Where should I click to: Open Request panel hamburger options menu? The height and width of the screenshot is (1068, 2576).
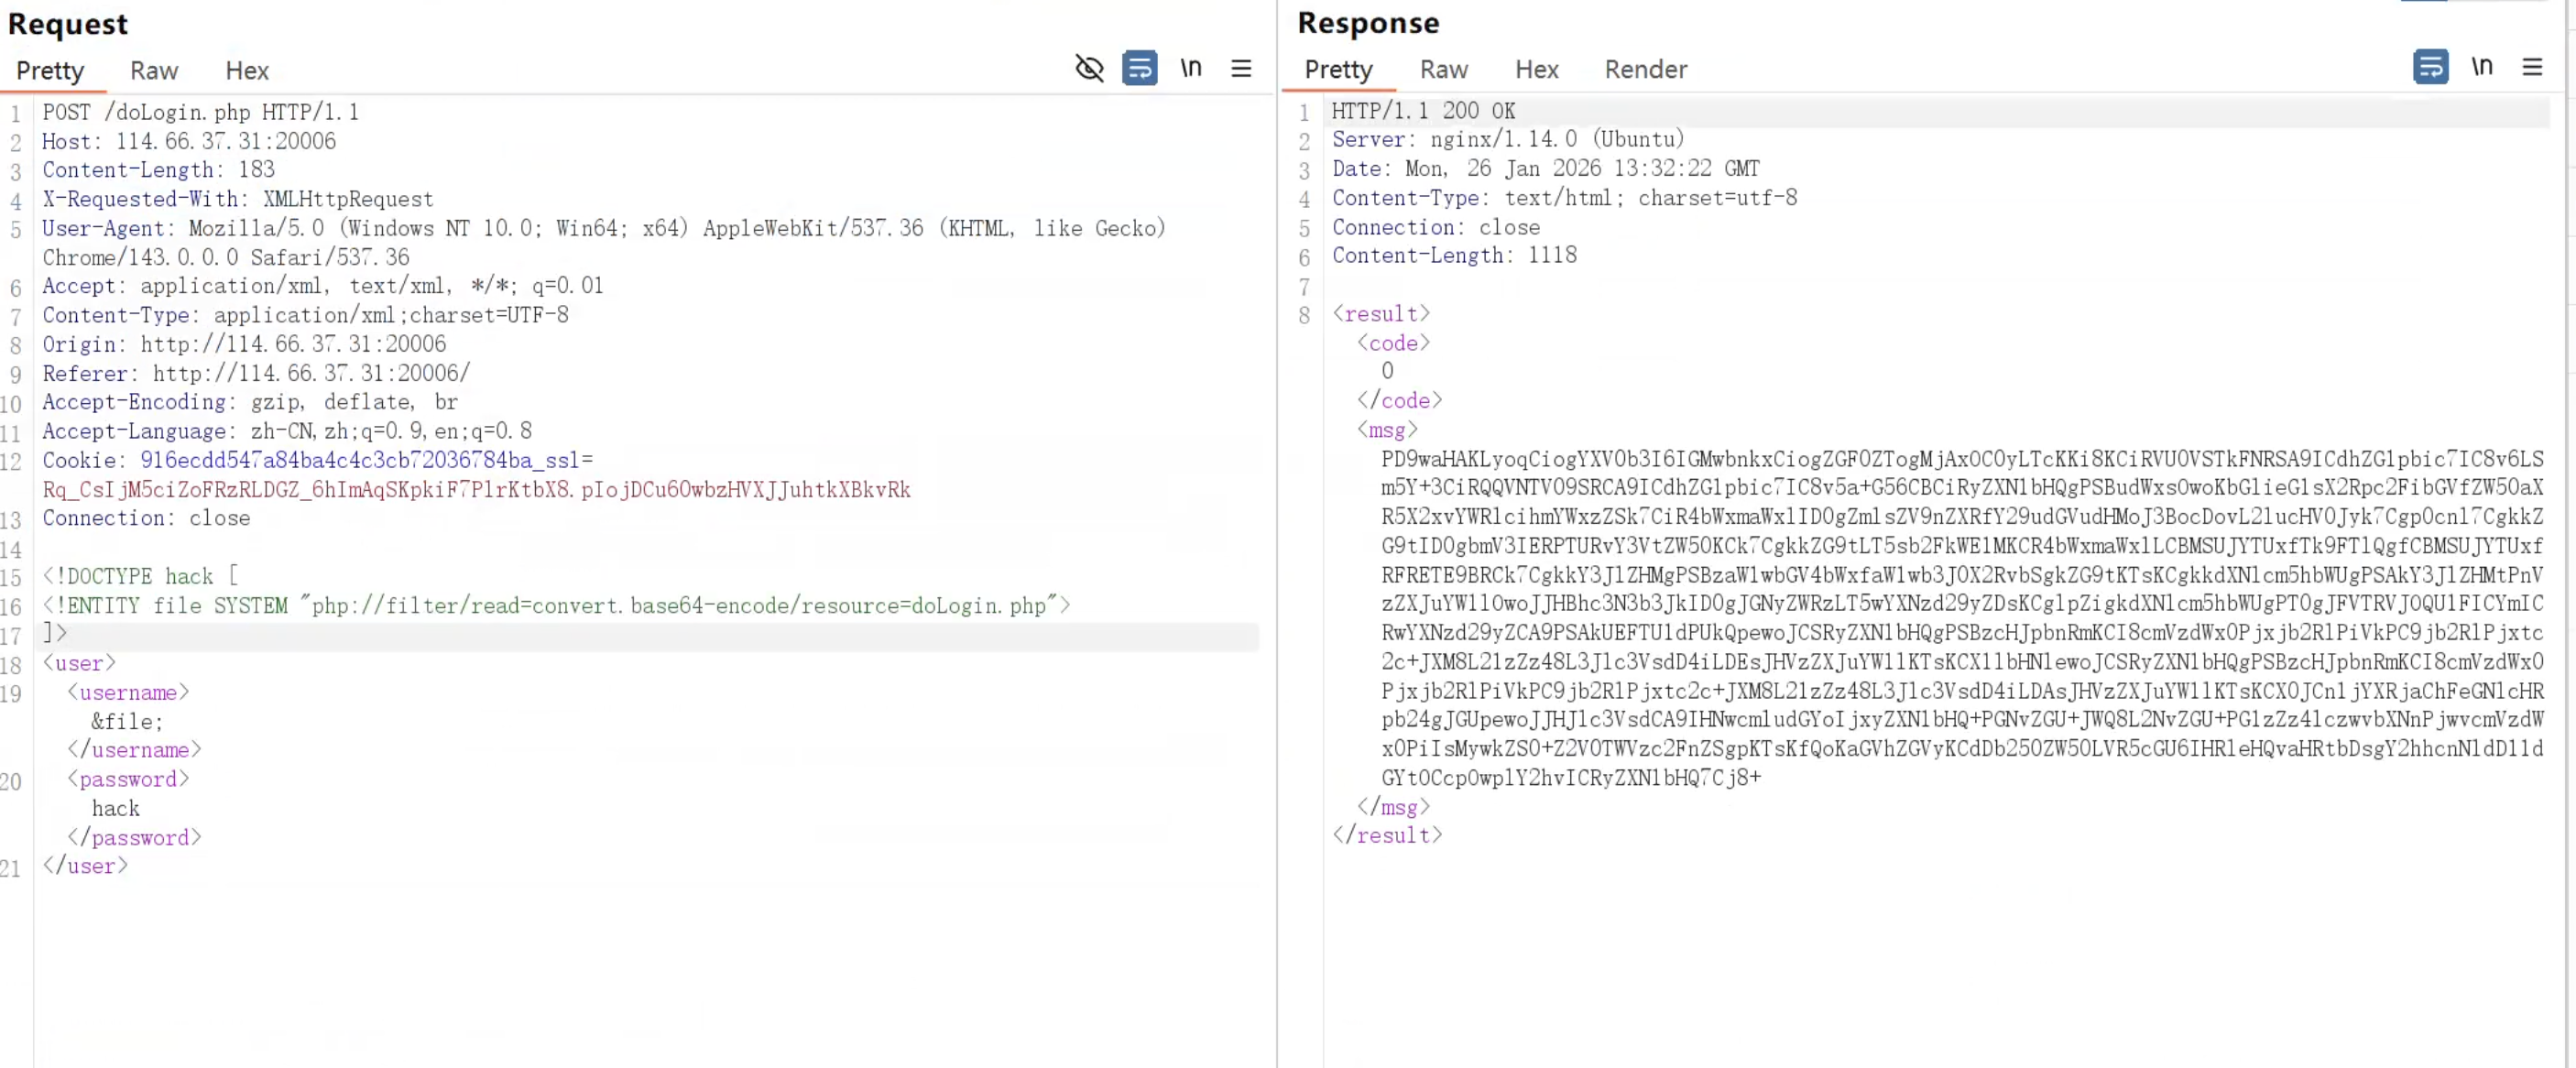click(x=1241, y=68)
